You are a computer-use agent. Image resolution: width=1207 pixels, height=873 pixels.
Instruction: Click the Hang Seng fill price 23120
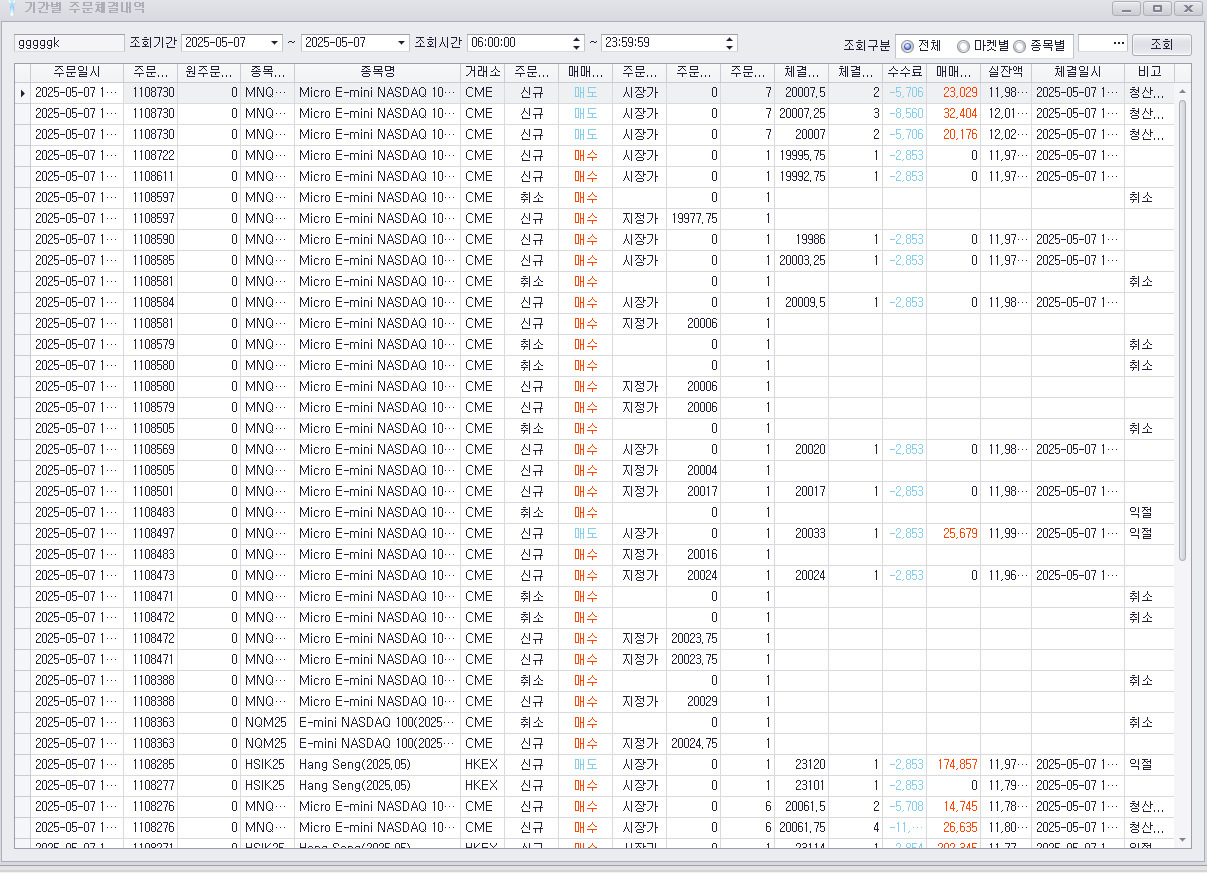coord(801,765)
